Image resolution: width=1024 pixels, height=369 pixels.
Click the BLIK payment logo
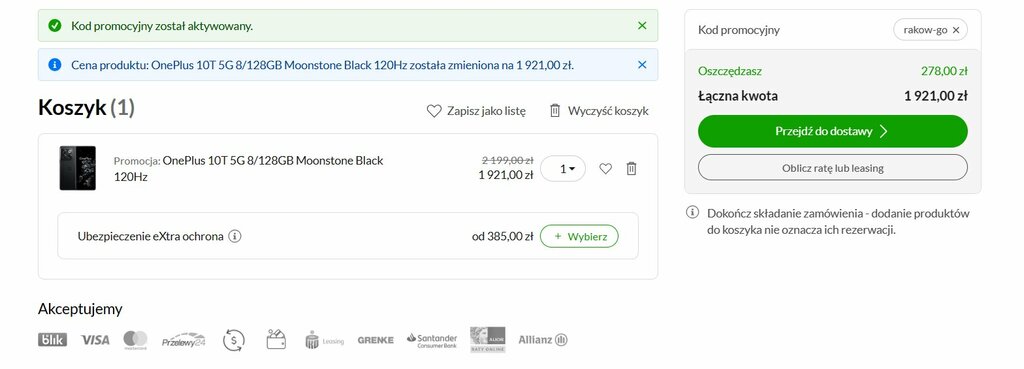(x=52, y=340)
